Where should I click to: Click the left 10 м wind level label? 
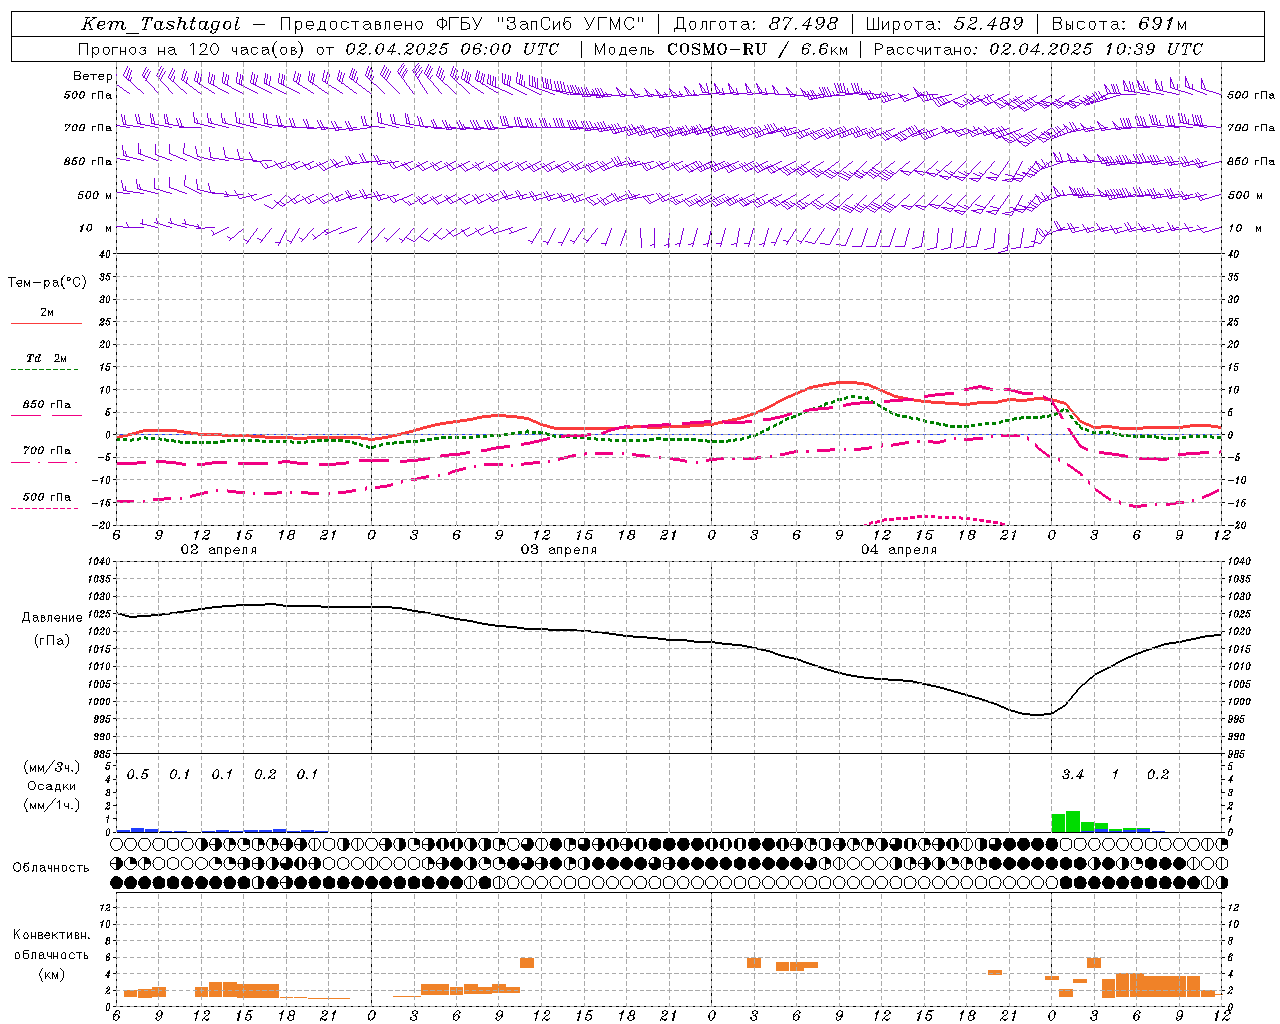click(x=95, y=229)
